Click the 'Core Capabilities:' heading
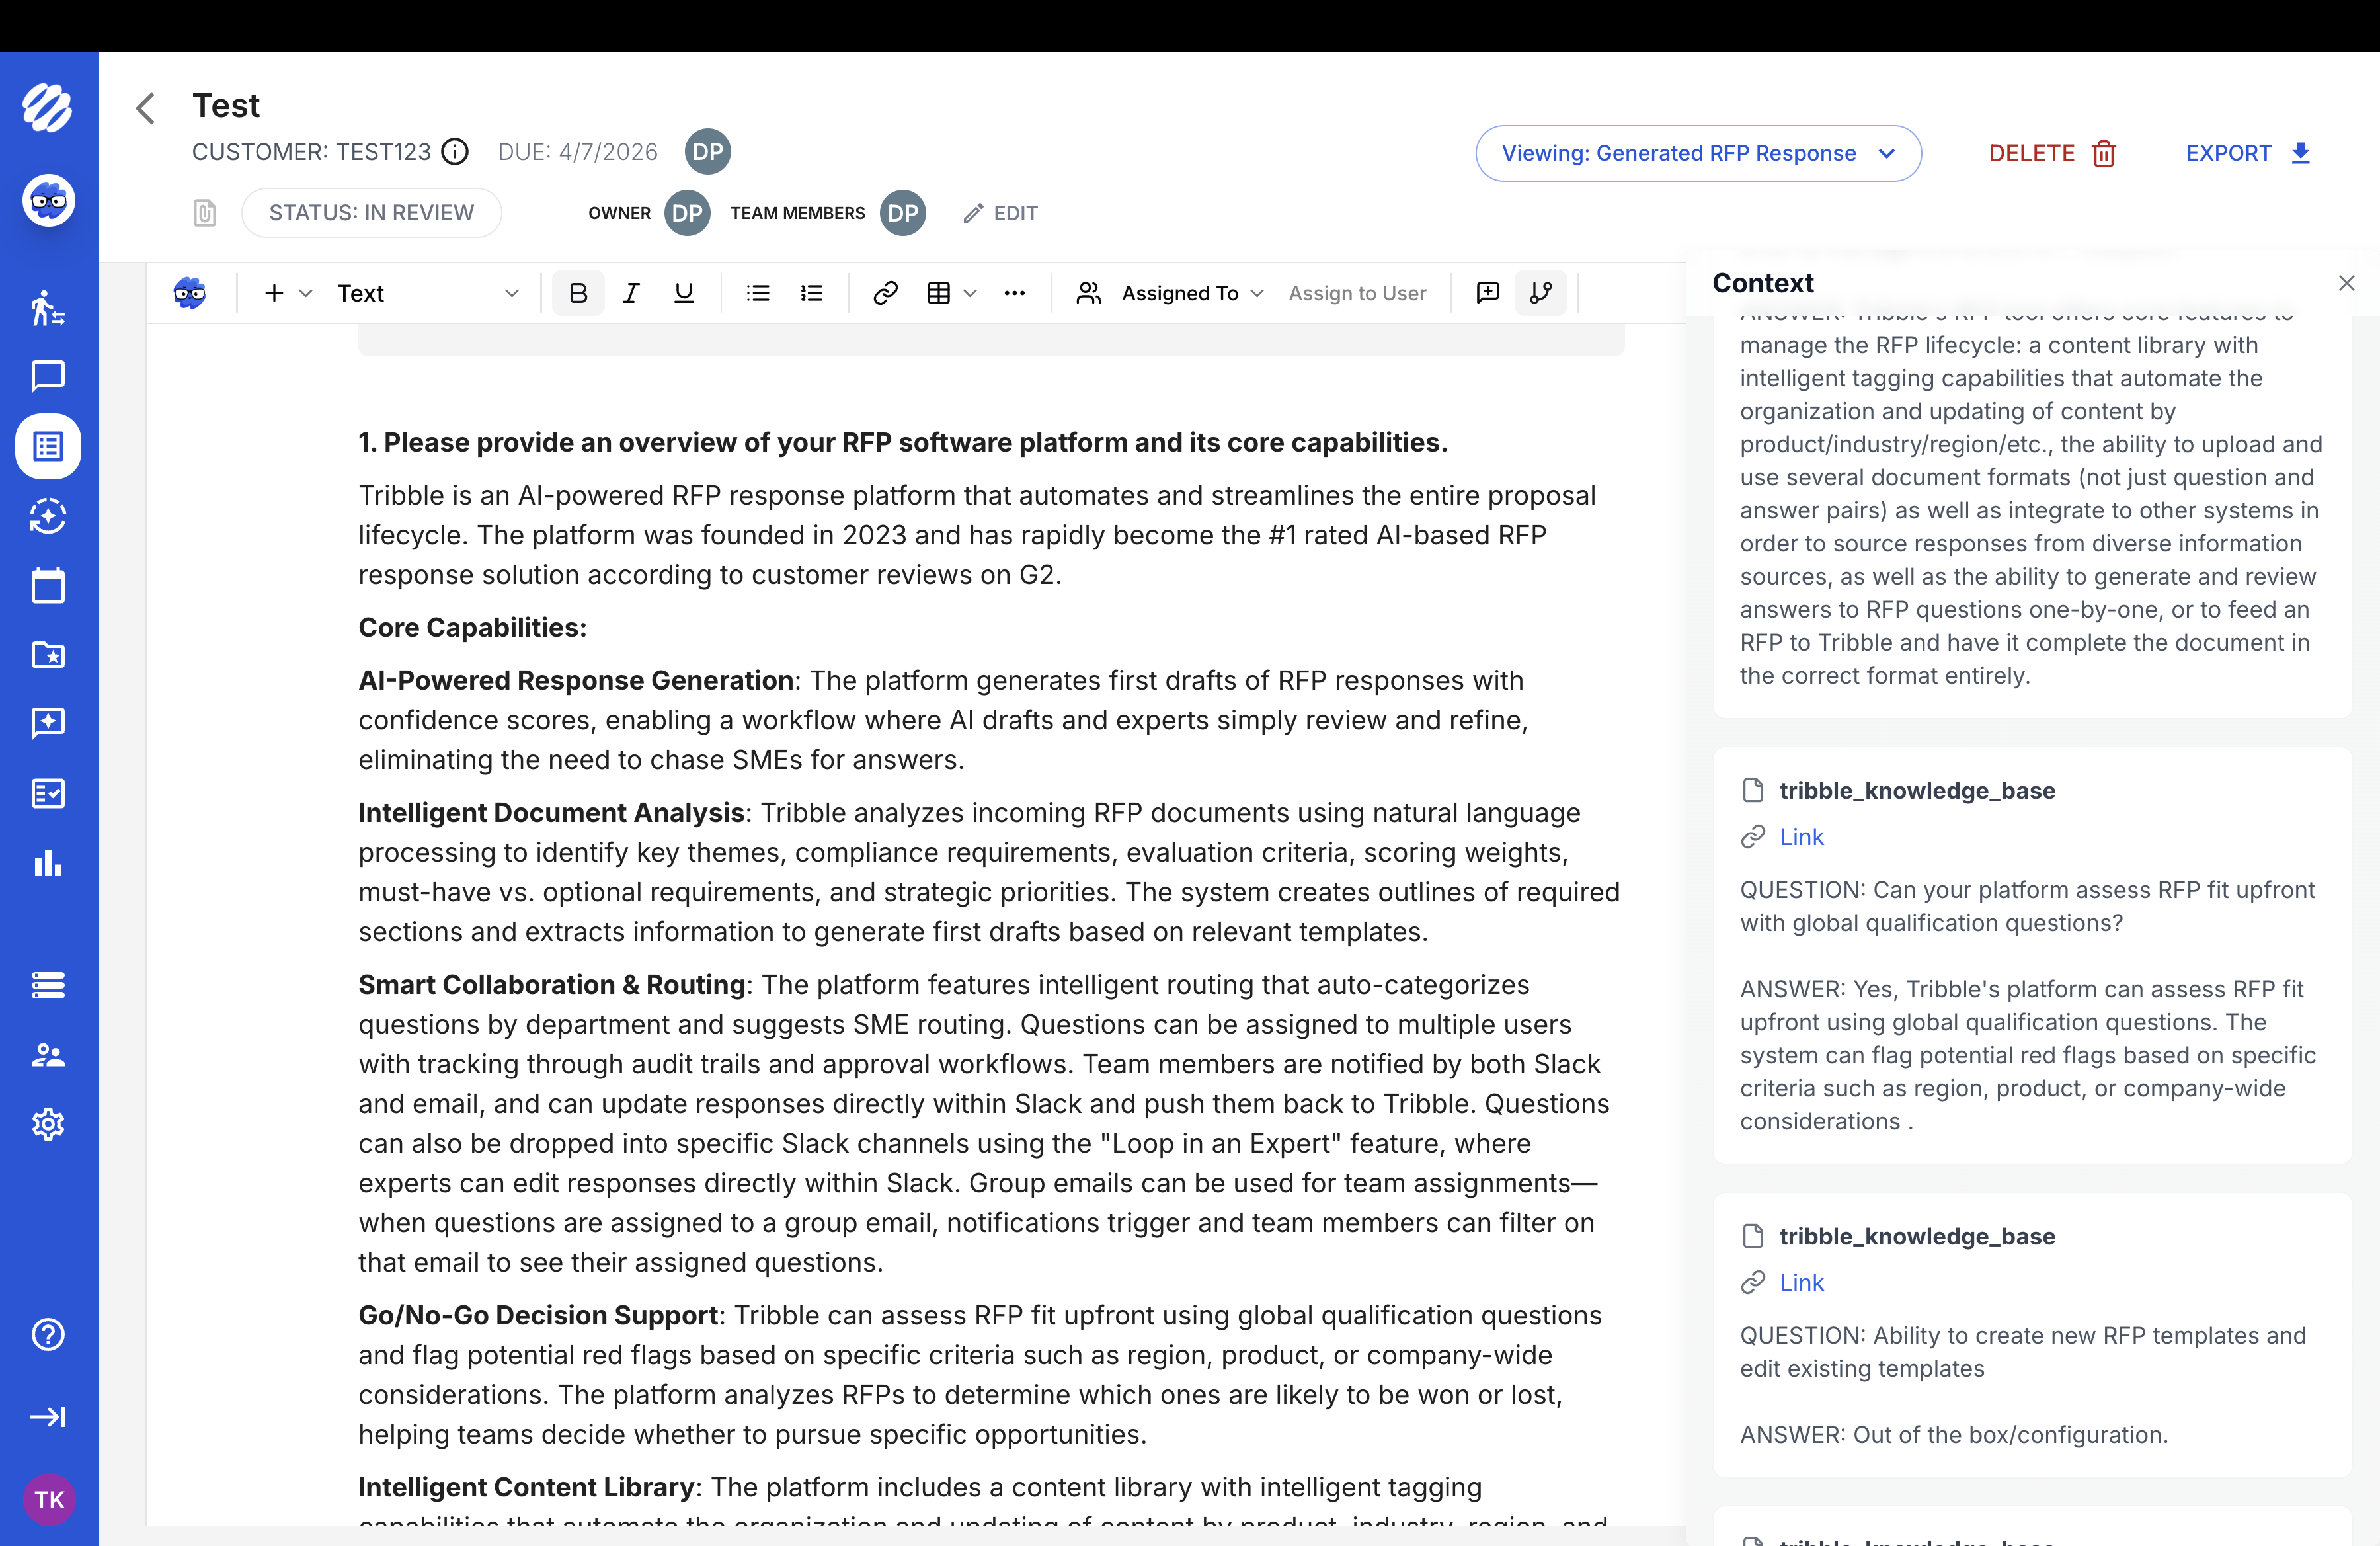 click(x=473, y=627)
